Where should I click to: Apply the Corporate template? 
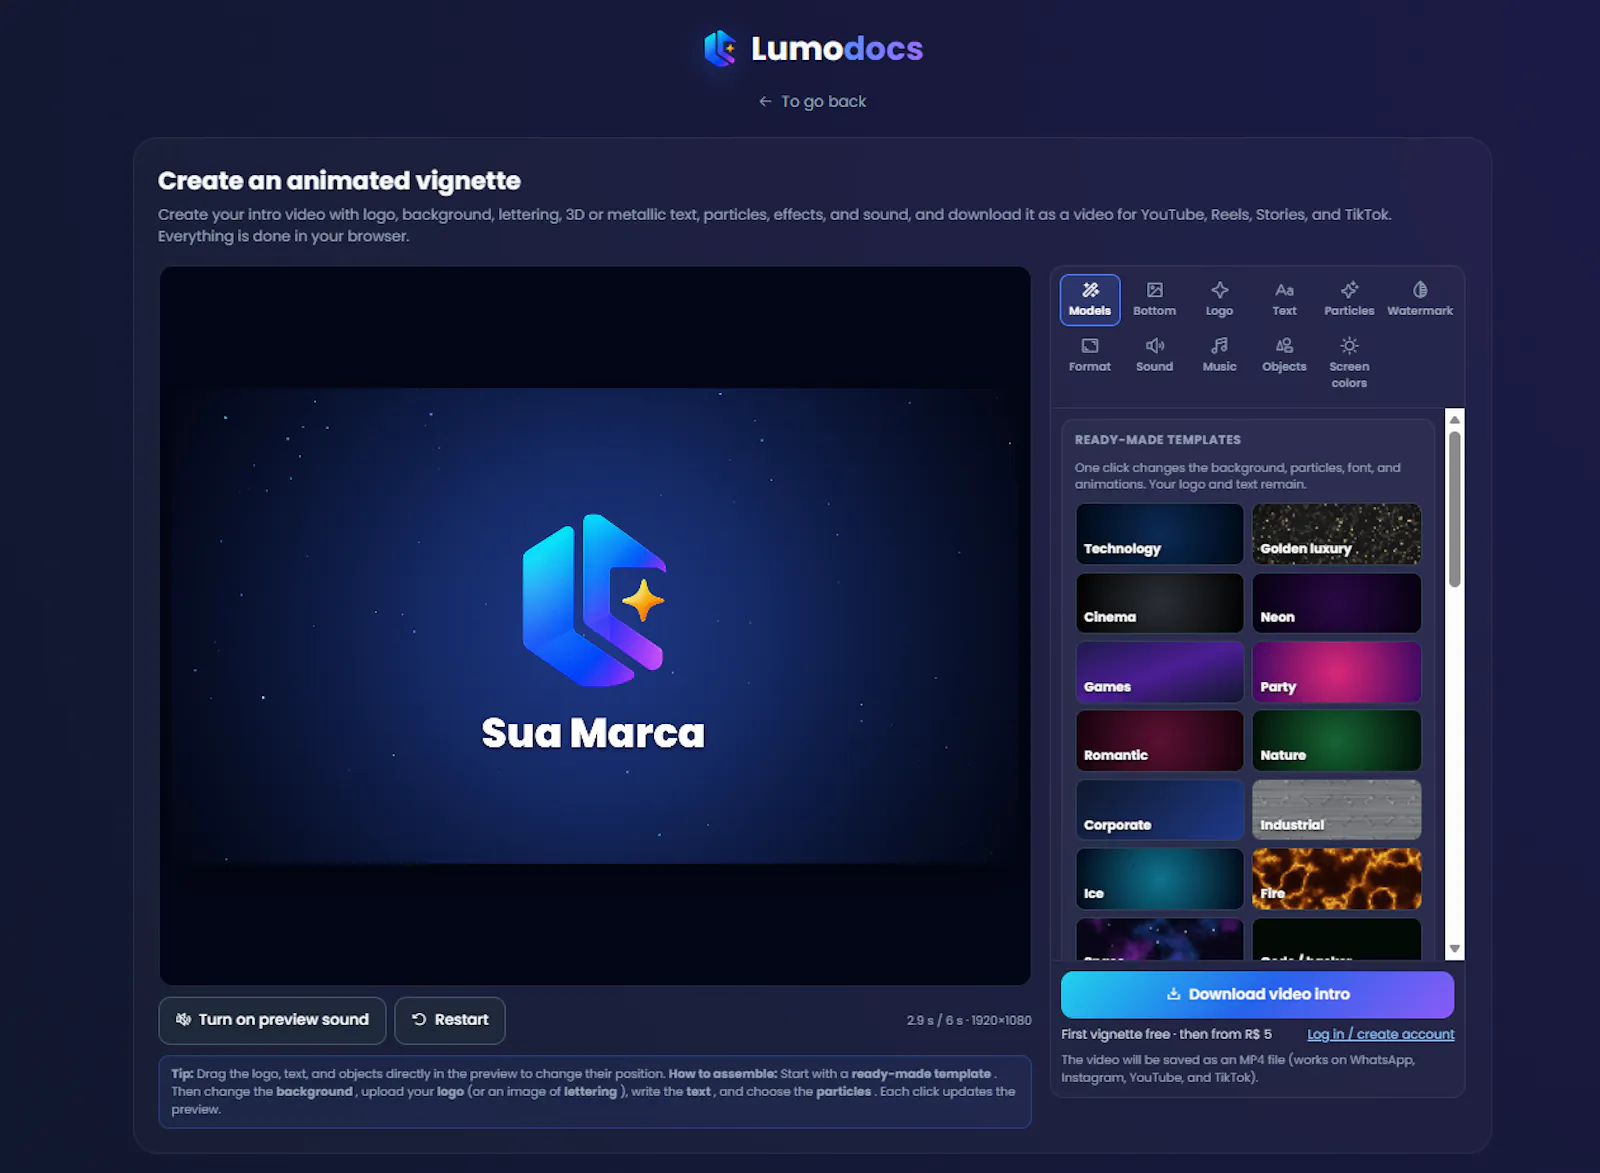click(x=1160, y=810)
